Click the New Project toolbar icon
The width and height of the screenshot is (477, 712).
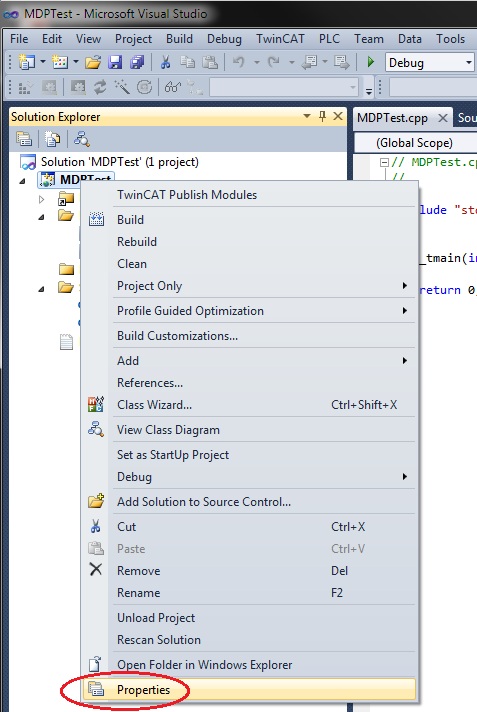[26, 62]
